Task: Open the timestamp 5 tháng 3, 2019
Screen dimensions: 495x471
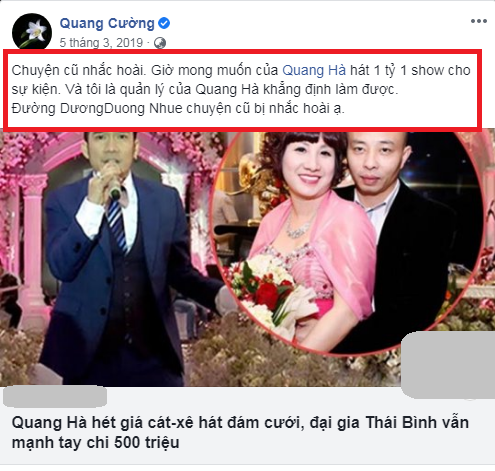Action: [x=101, y=43]
